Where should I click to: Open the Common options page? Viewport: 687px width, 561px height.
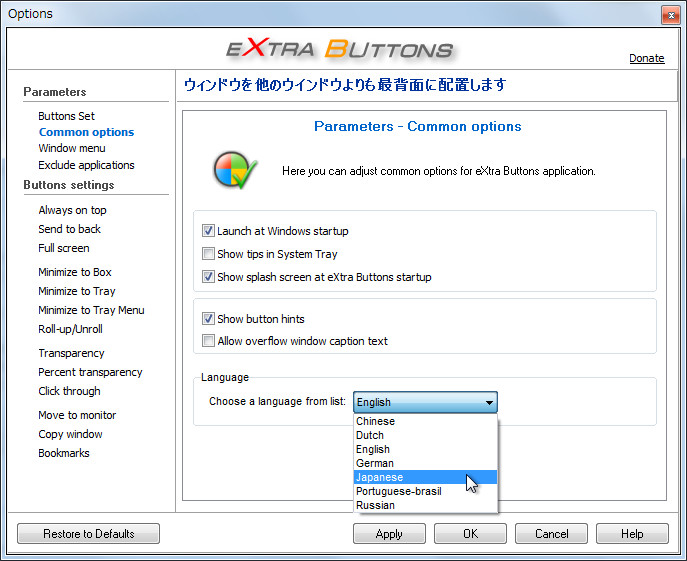tap(86, 132)
